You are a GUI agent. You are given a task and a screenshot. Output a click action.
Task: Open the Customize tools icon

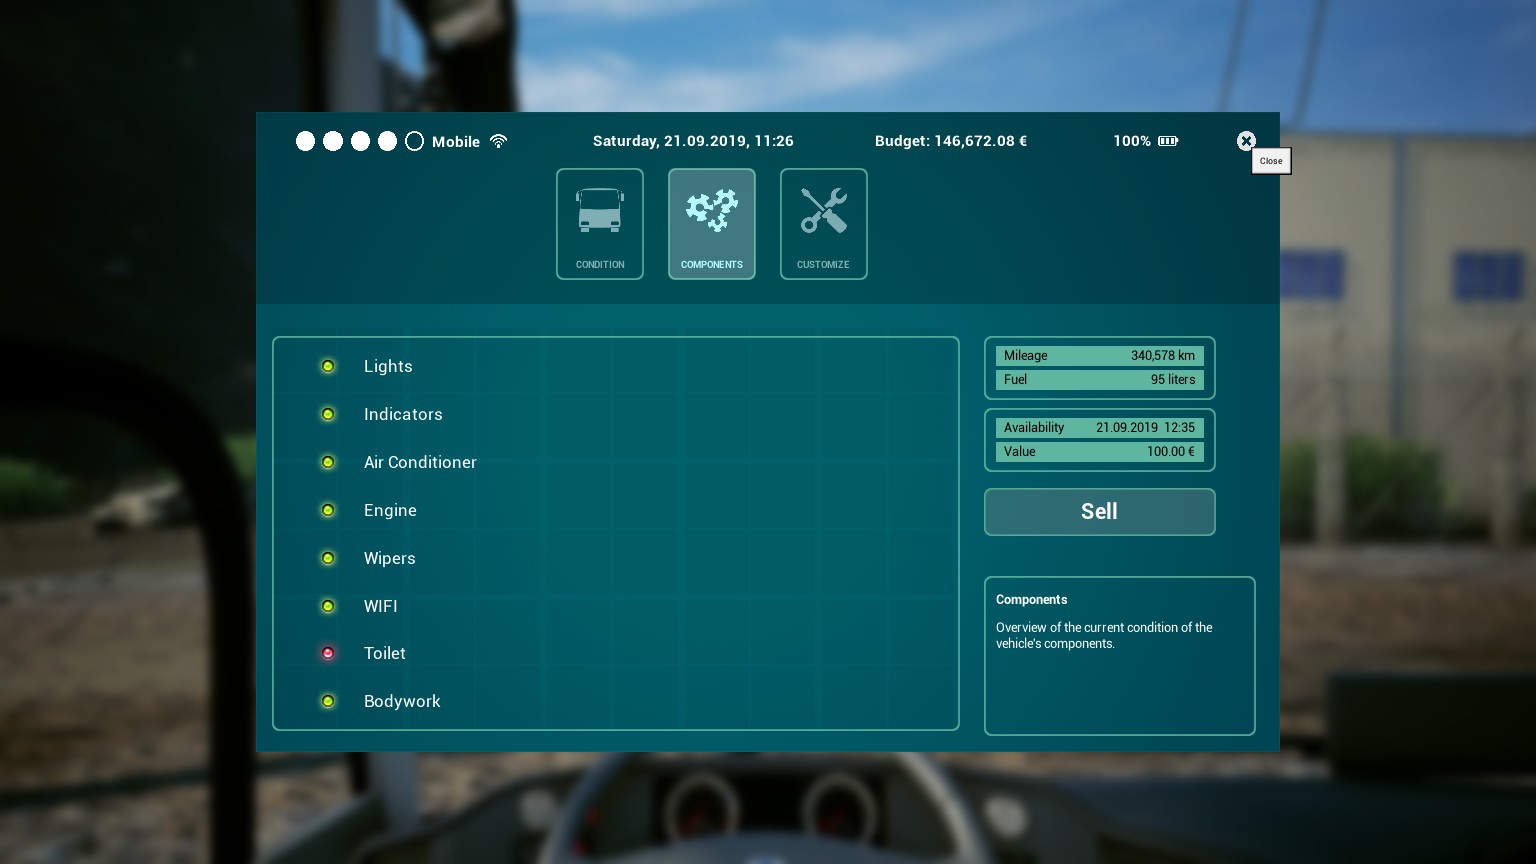824,223
